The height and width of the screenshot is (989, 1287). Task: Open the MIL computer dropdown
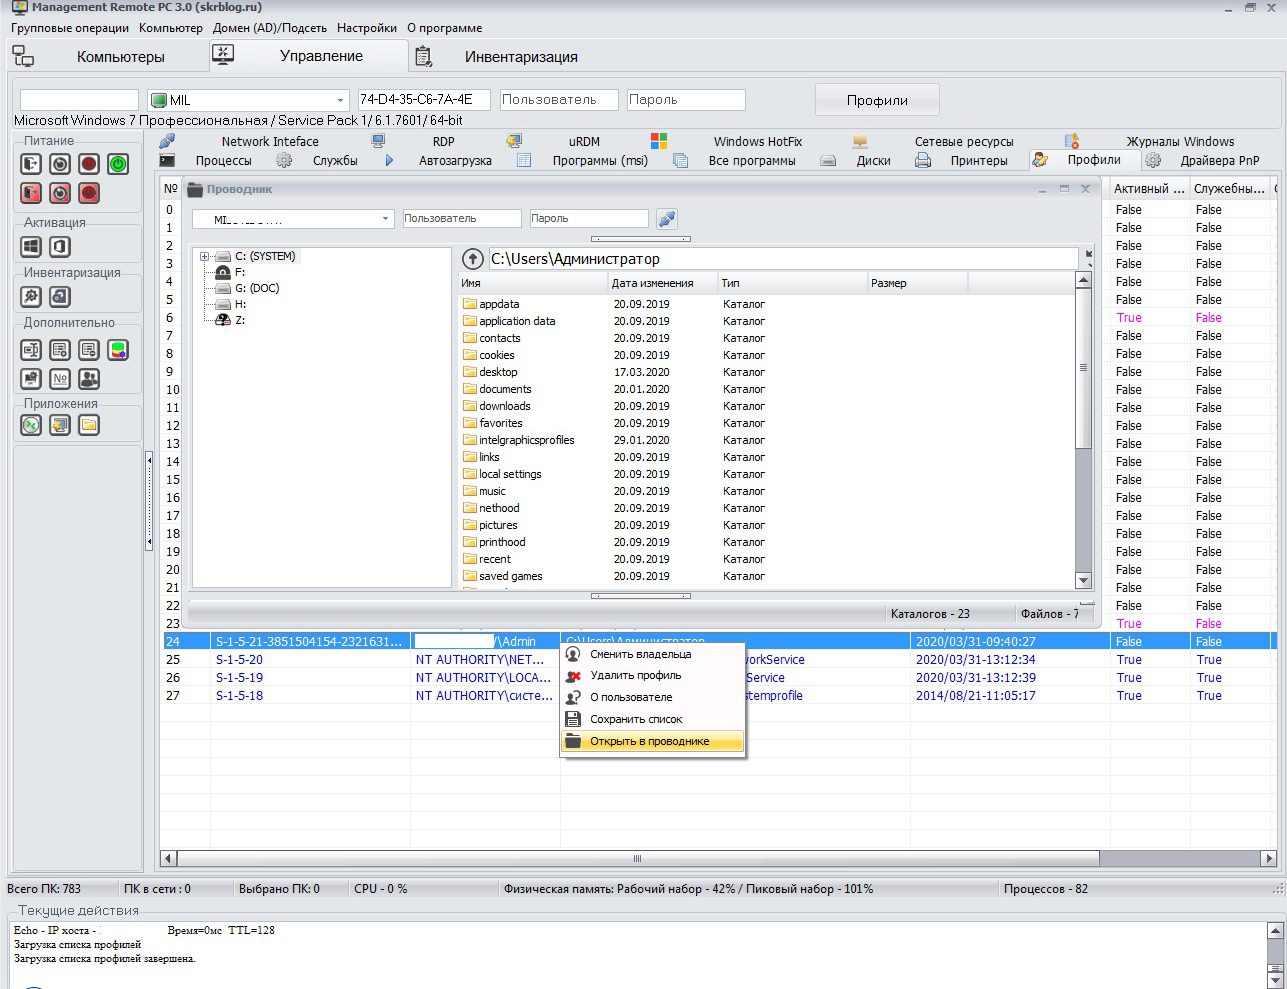coord(340,100)
